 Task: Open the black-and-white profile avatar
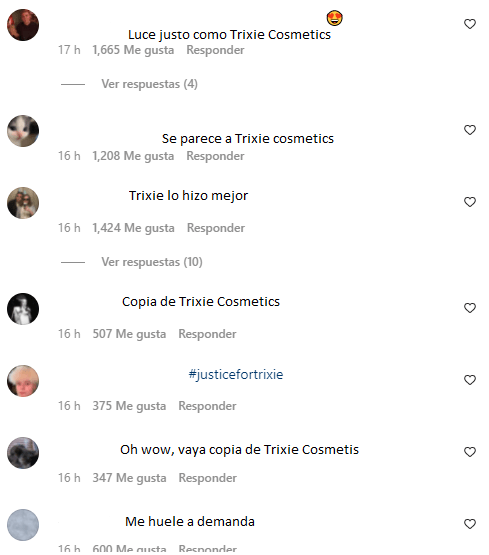(23, 309)
